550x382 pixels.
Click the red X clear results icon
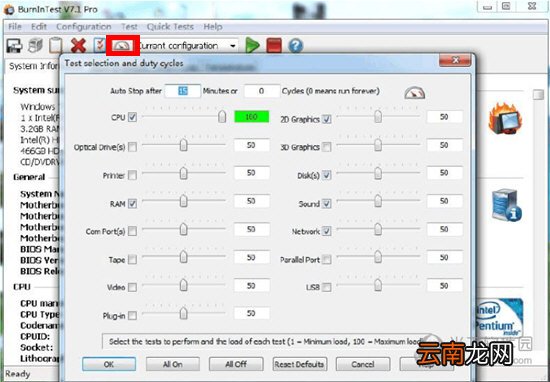click(x=78, y=46)
